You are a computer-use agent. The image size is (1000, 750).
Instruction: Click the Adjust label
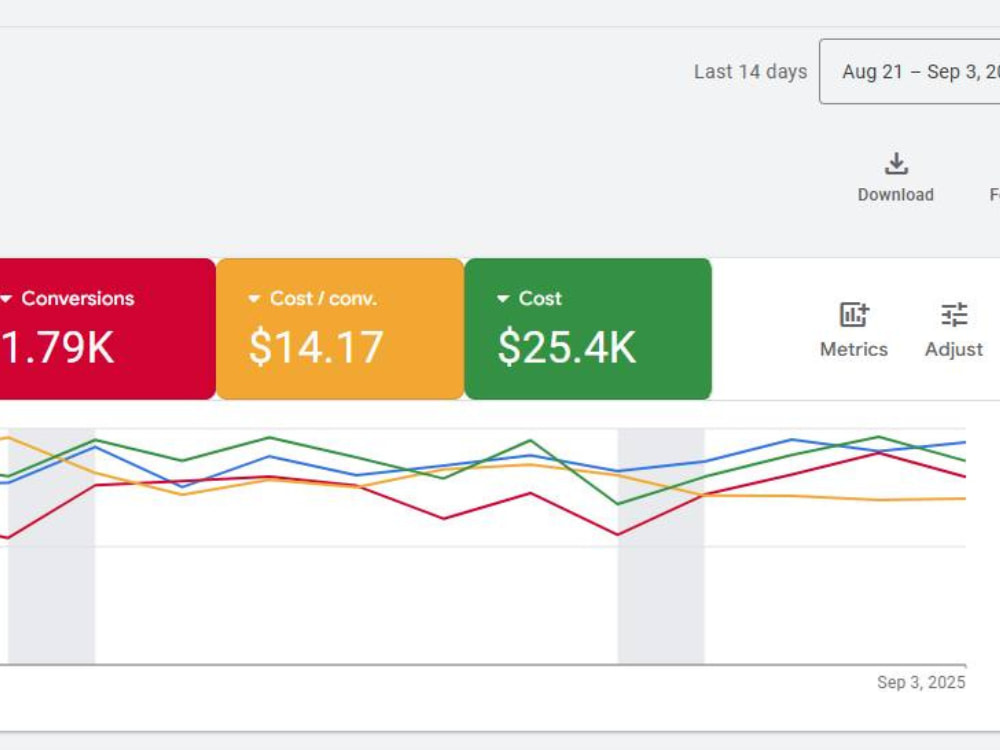click(954, 349)
